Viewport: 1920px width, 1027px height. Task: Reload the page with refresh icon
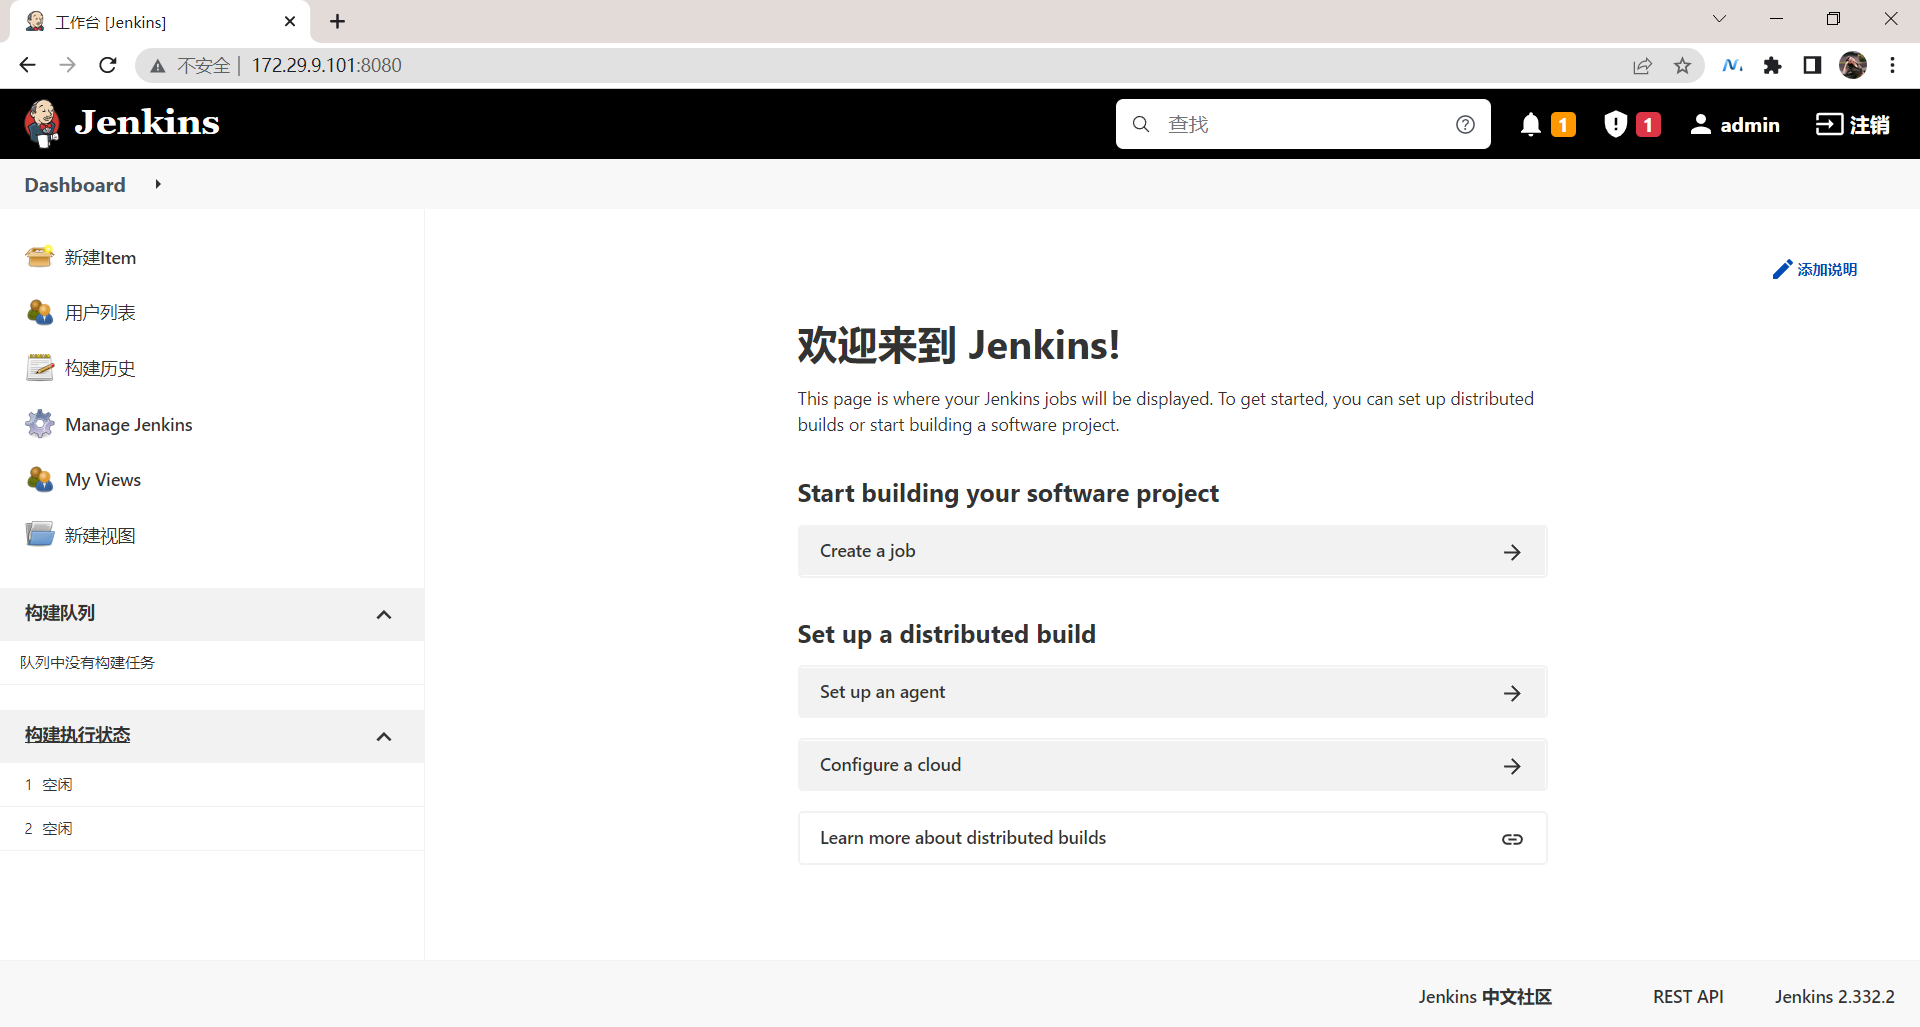click(108, 65)
